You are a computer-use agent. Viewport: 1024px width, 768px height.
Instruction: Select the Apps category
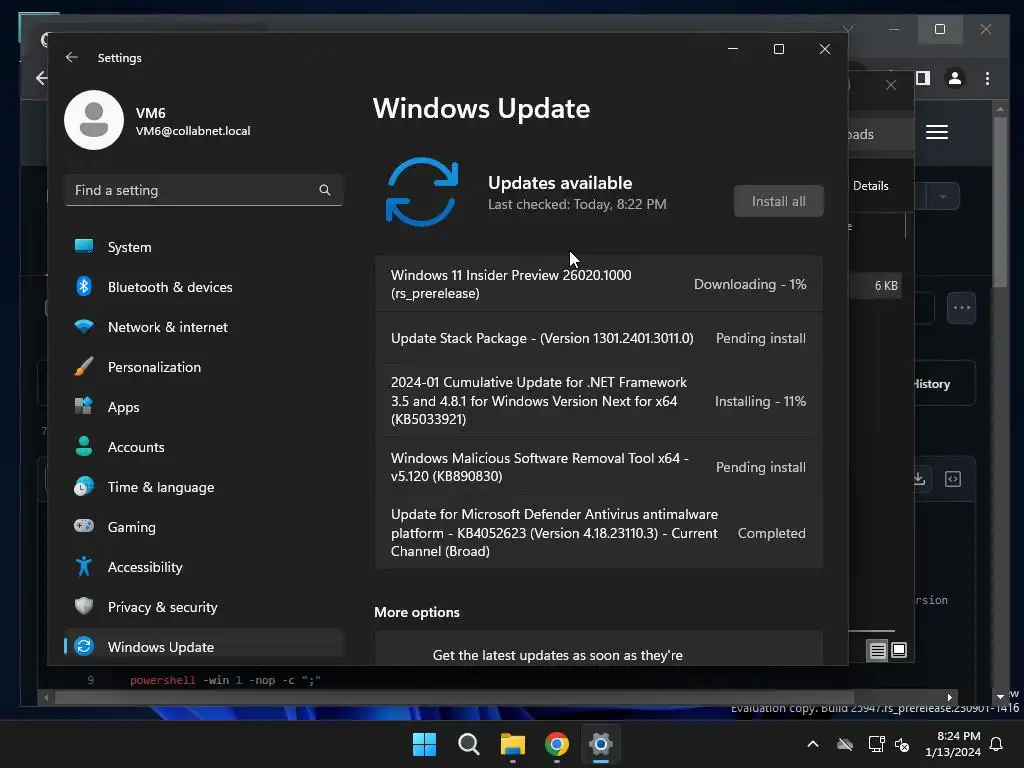[x=204, y=407]
